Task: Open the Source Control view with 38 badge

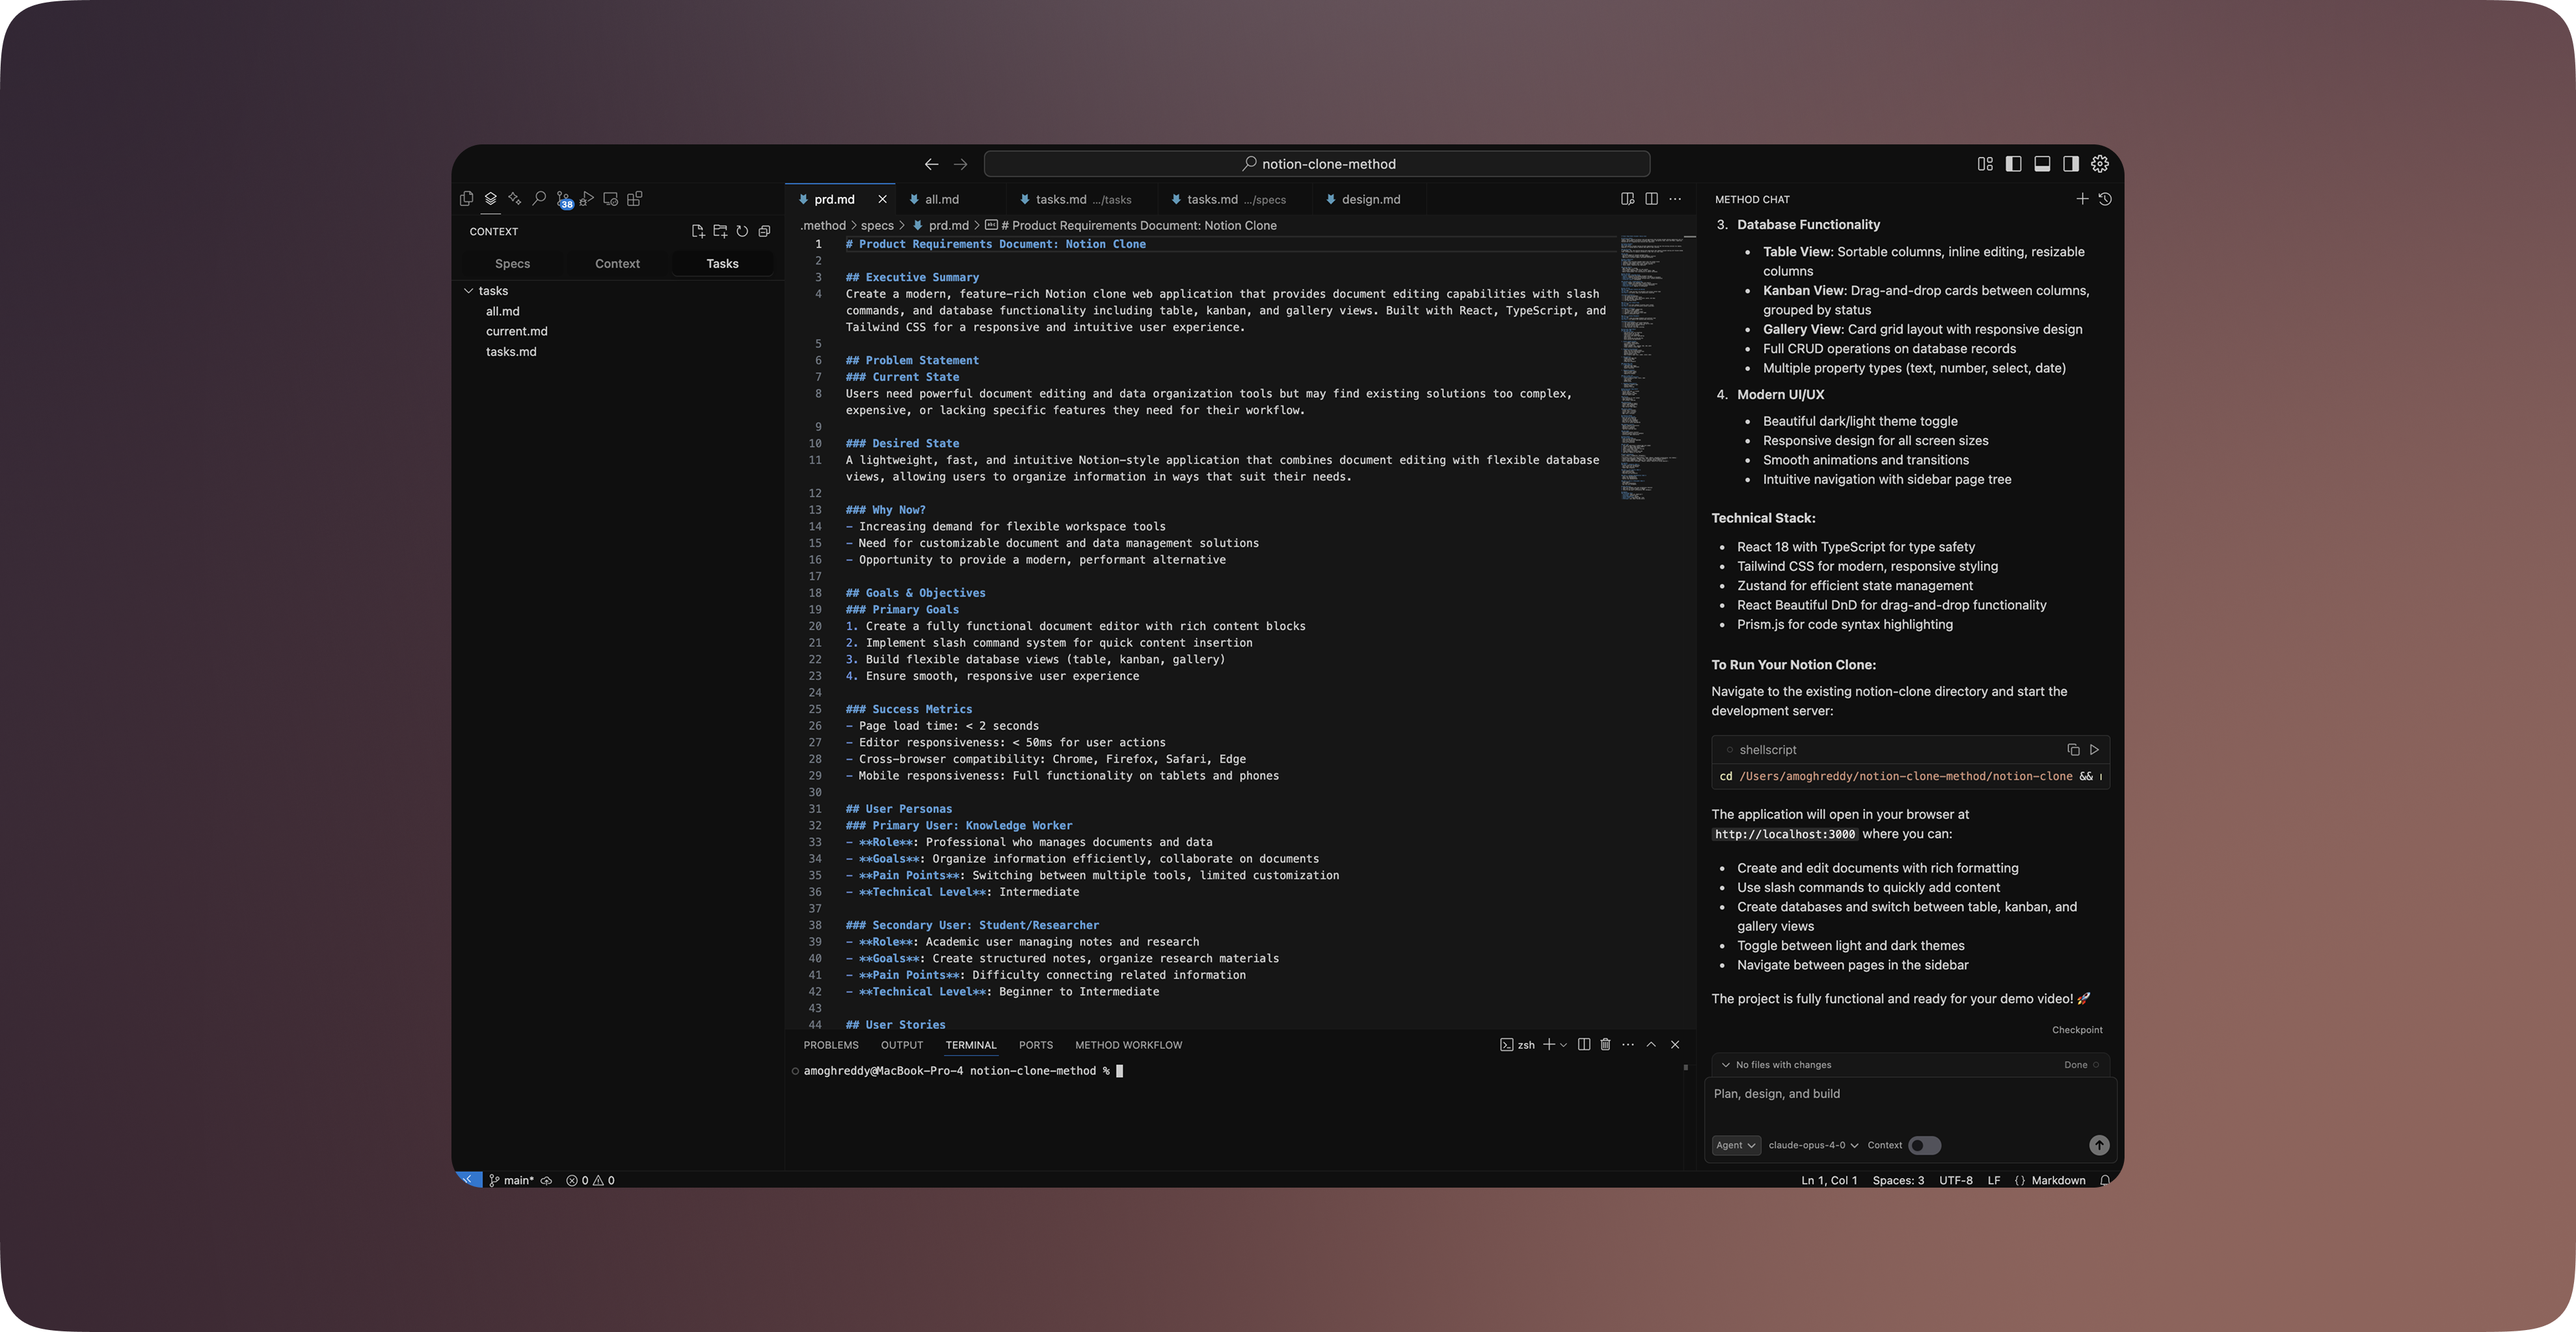Action: (x=563, y=199)
